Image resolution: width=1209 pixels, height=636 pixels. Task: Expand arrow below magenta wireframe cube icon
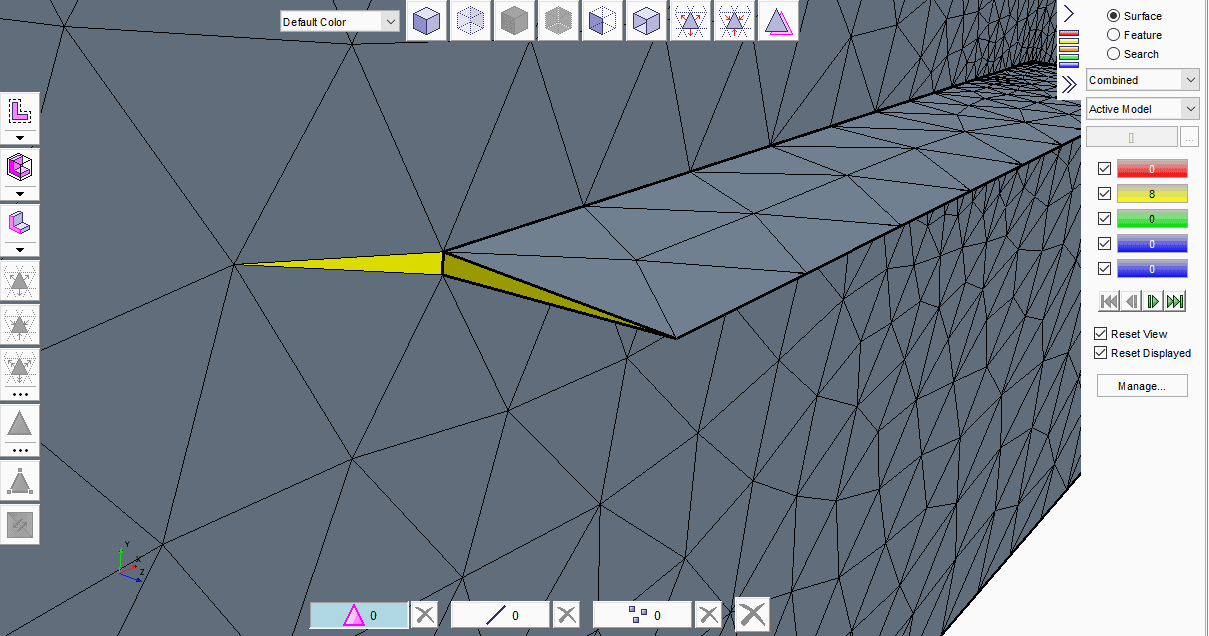coord(19,193)
